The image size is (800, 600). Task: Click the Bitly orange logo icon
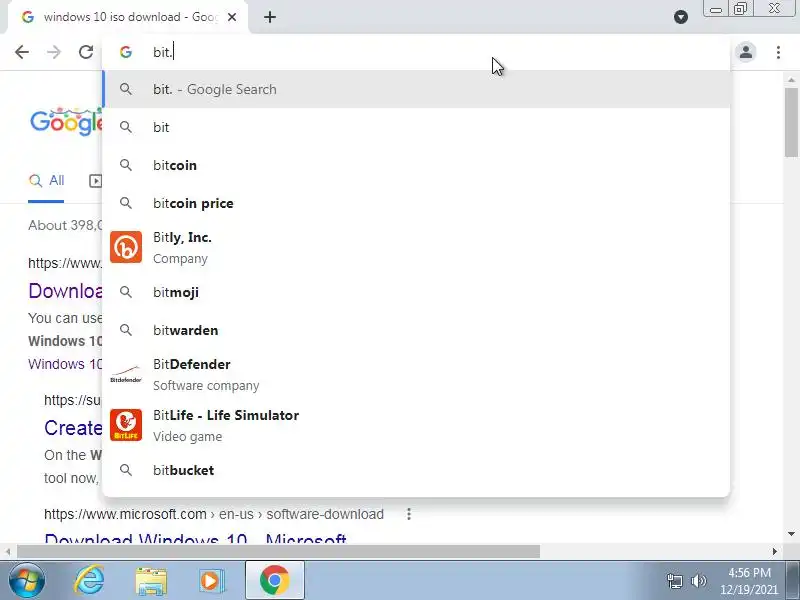[126, 247]
